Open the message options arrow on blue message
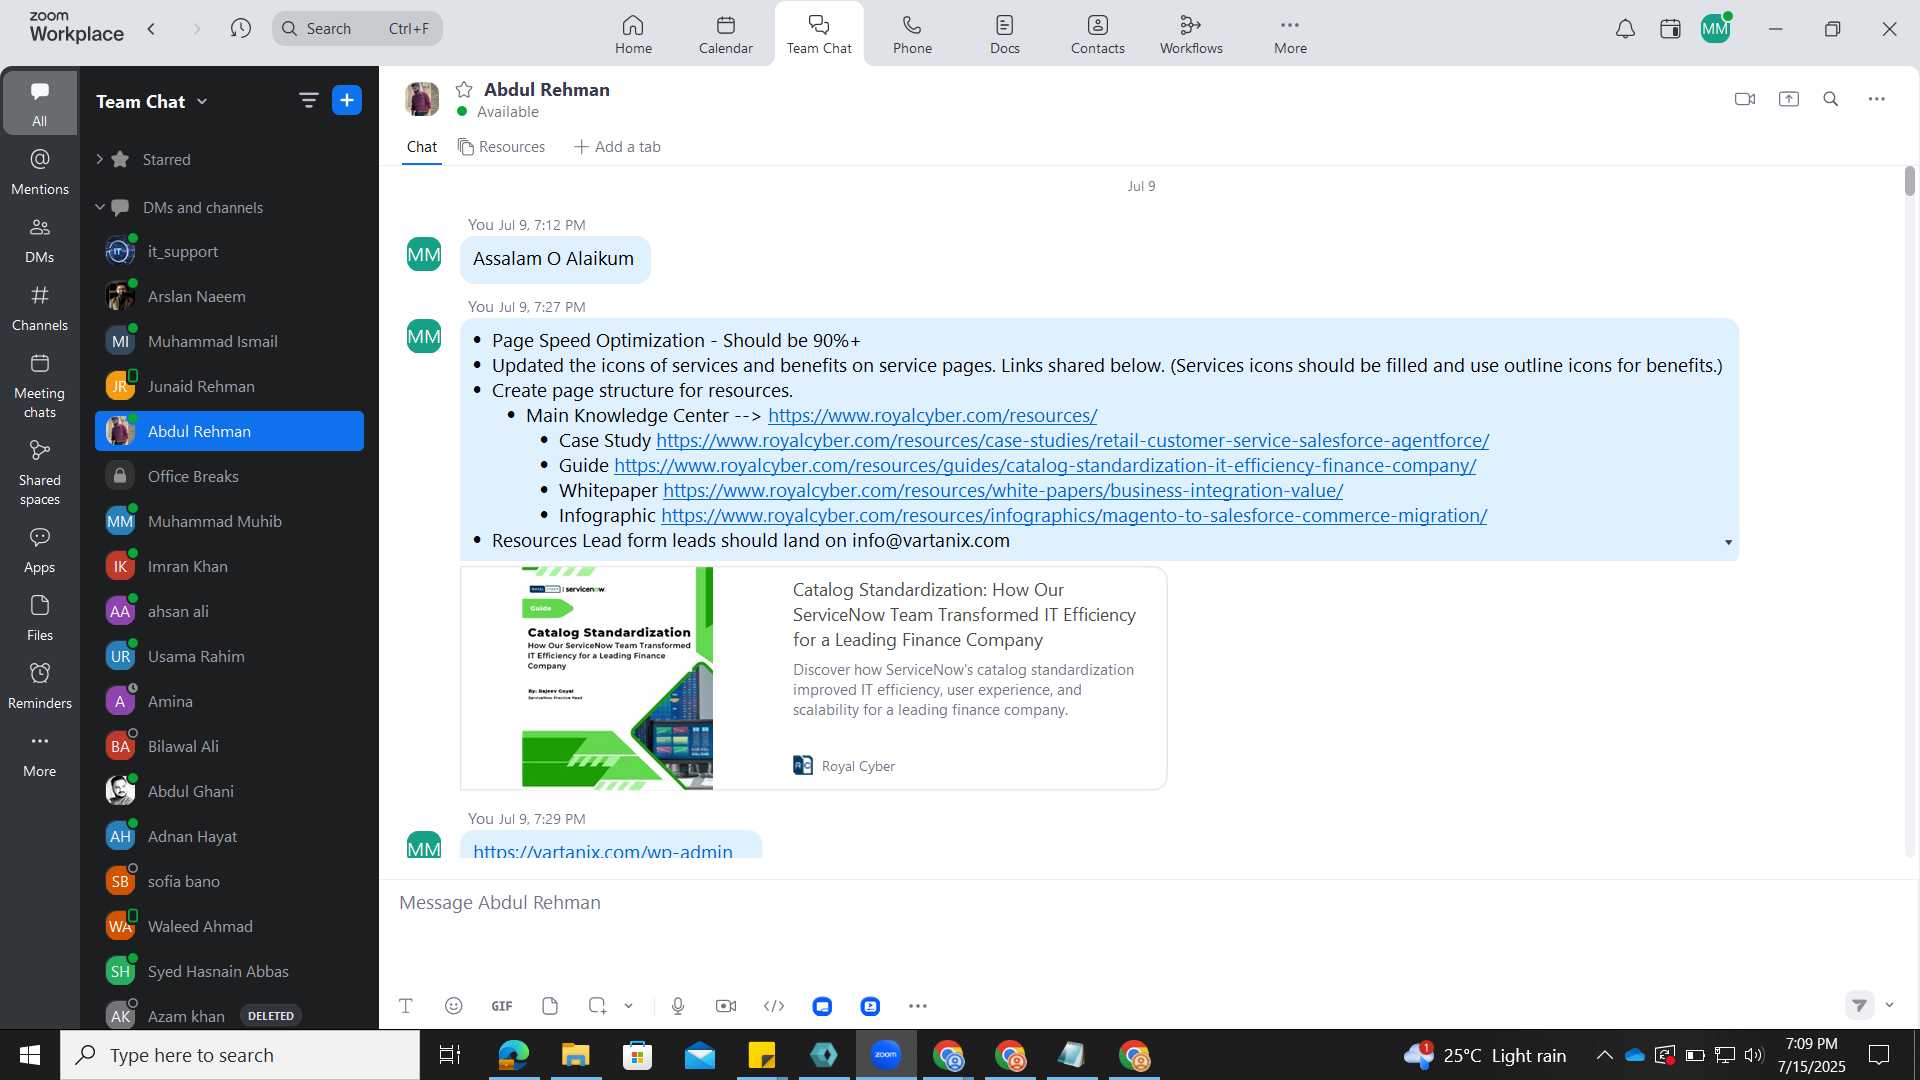 1728,543
